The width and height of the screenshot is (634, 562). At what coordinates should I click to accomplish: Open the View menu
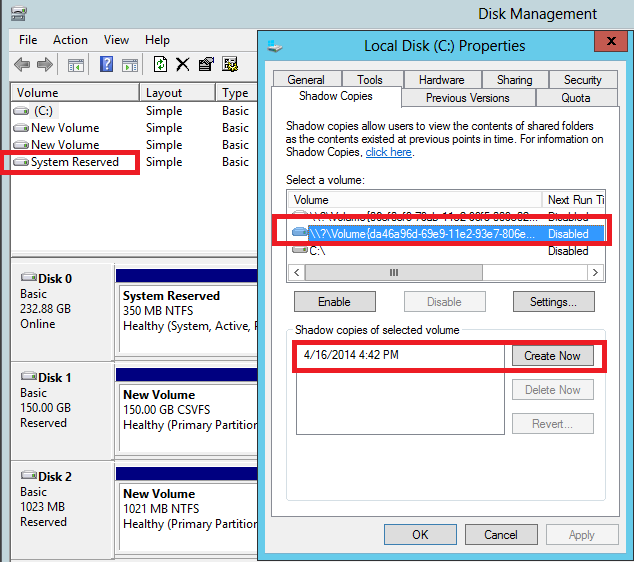point(116,40)
